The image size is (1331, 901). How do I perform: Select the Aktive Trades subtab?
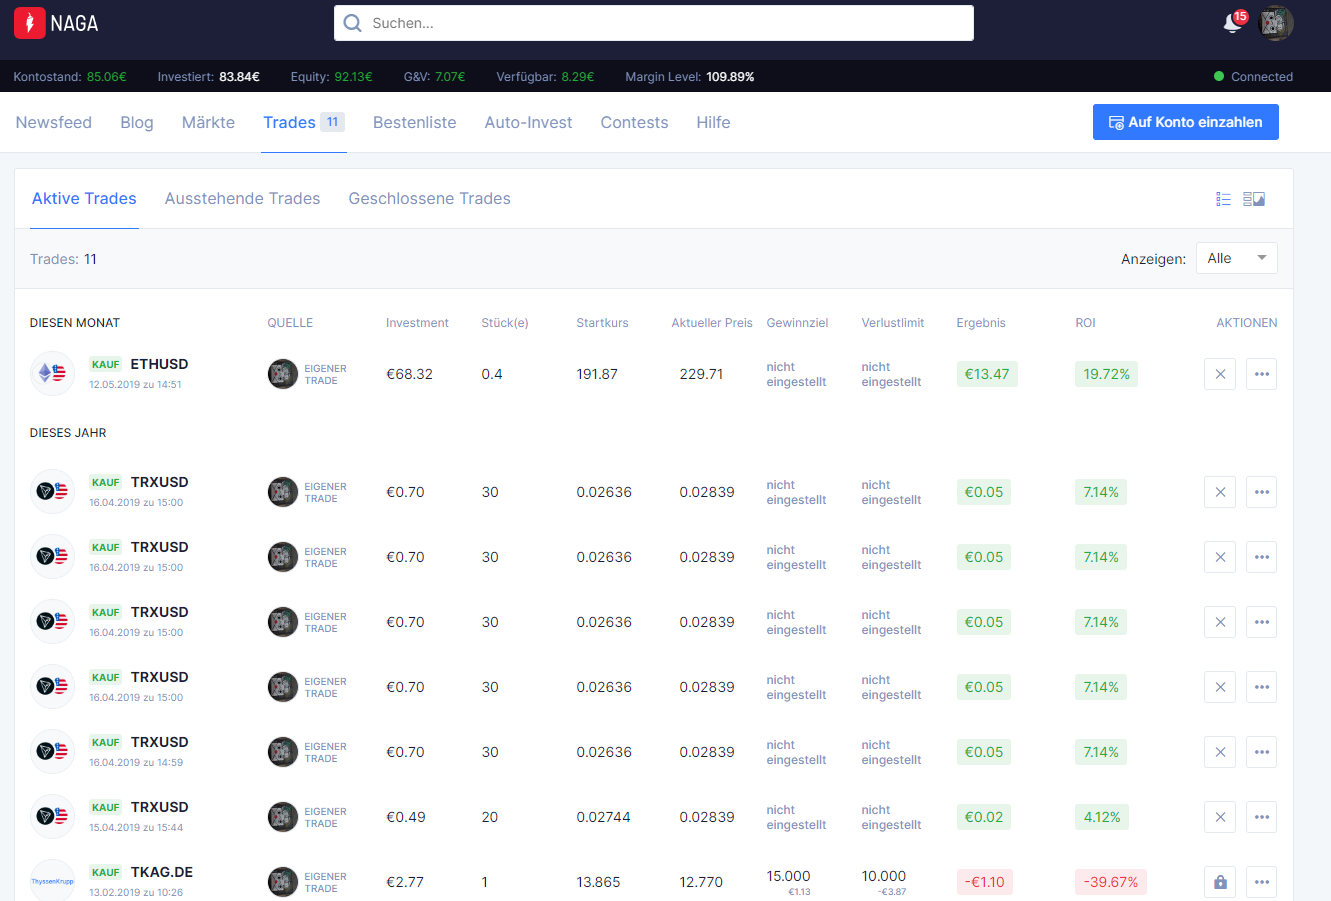[x=84, y=199]
